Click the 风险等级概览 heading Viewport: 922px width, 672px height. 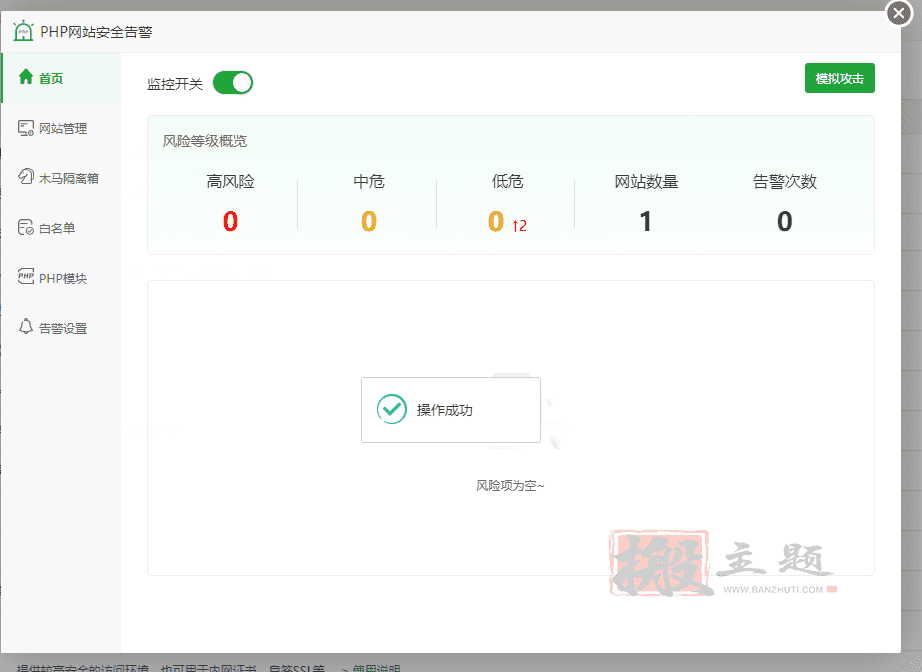click(x=205, y=141)
